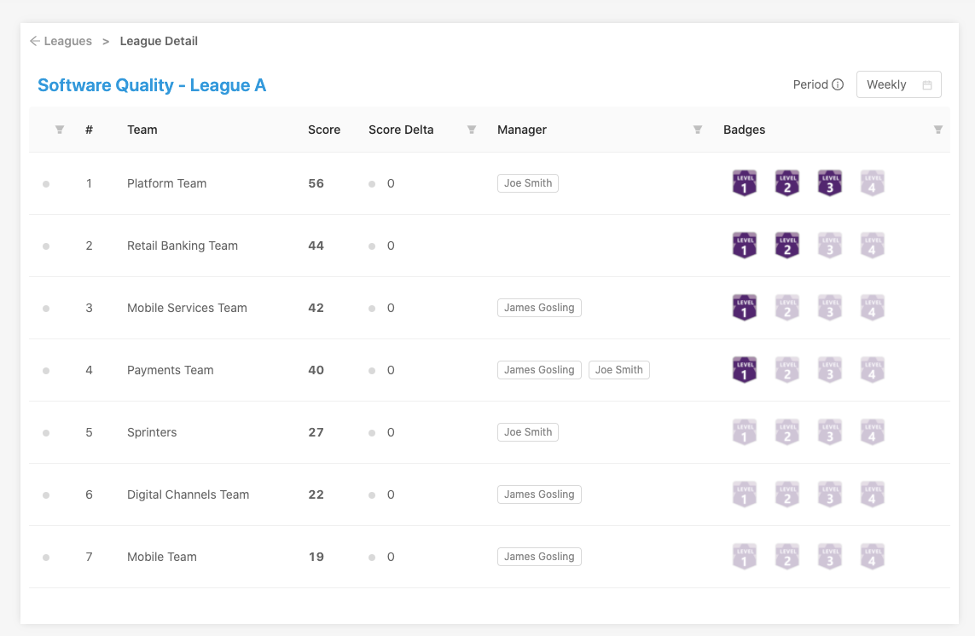Open the Weekly period dropdown
Screen dimensions: 977x637
pyautogui.click(x=898, y=85)
